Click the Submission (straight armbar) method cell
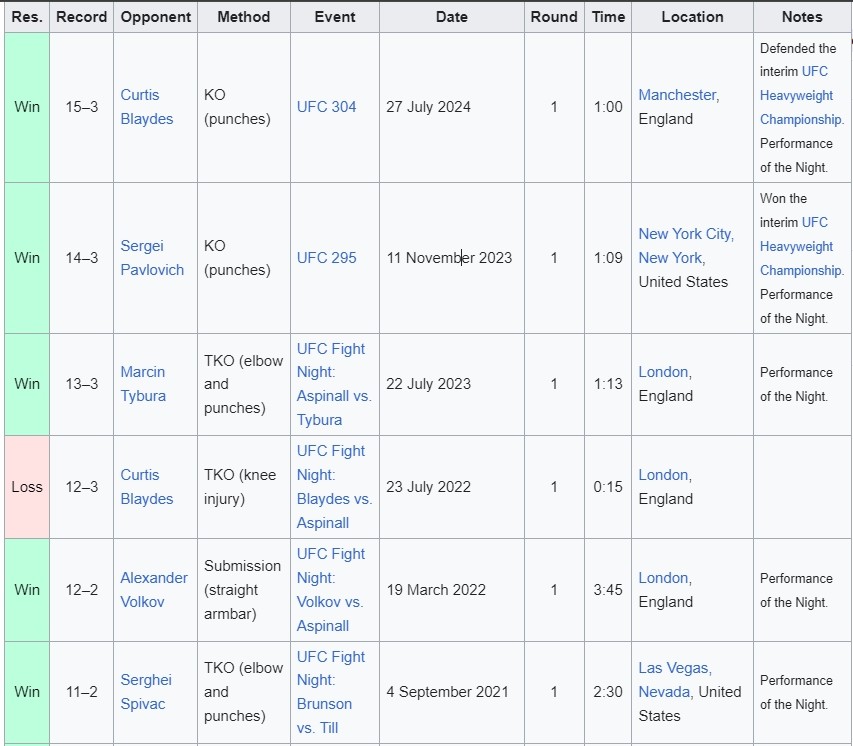This screenshot has width=853, height=746. [244, 590]
